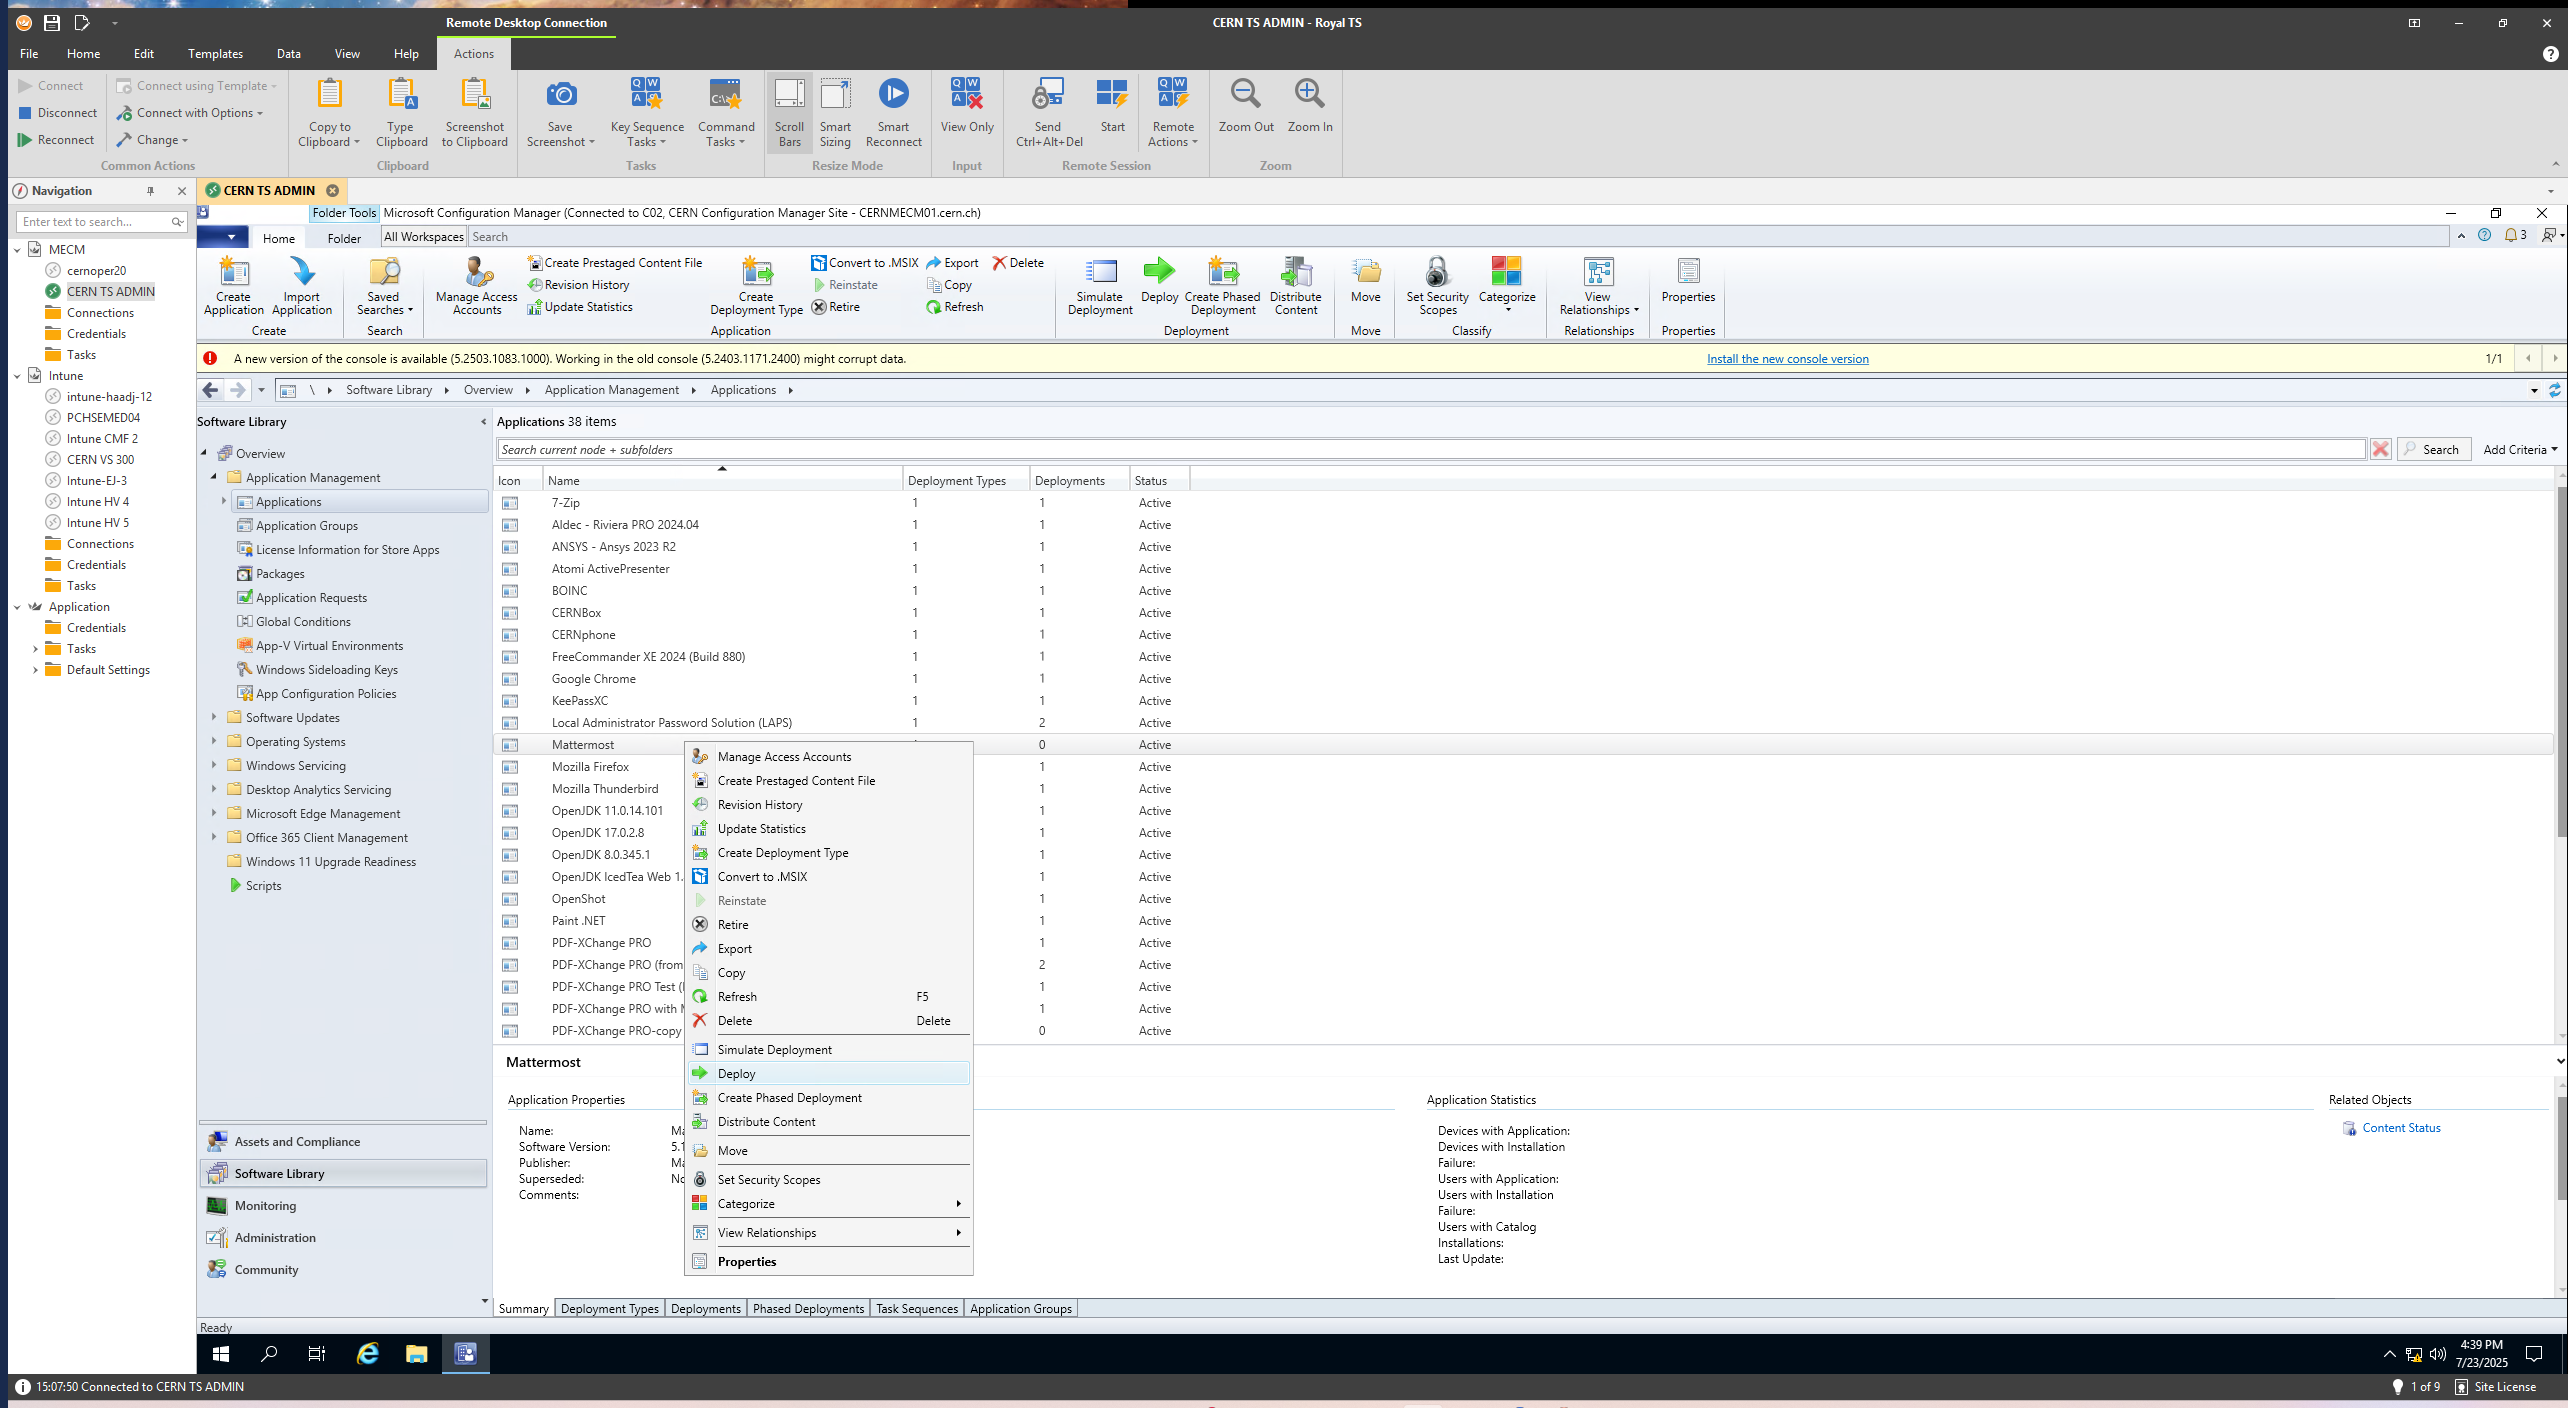The height and width of the screenshot is (1408, 2568).
Task: Open Manage Access Accounts in ribbon
Action: pos(477,285)
